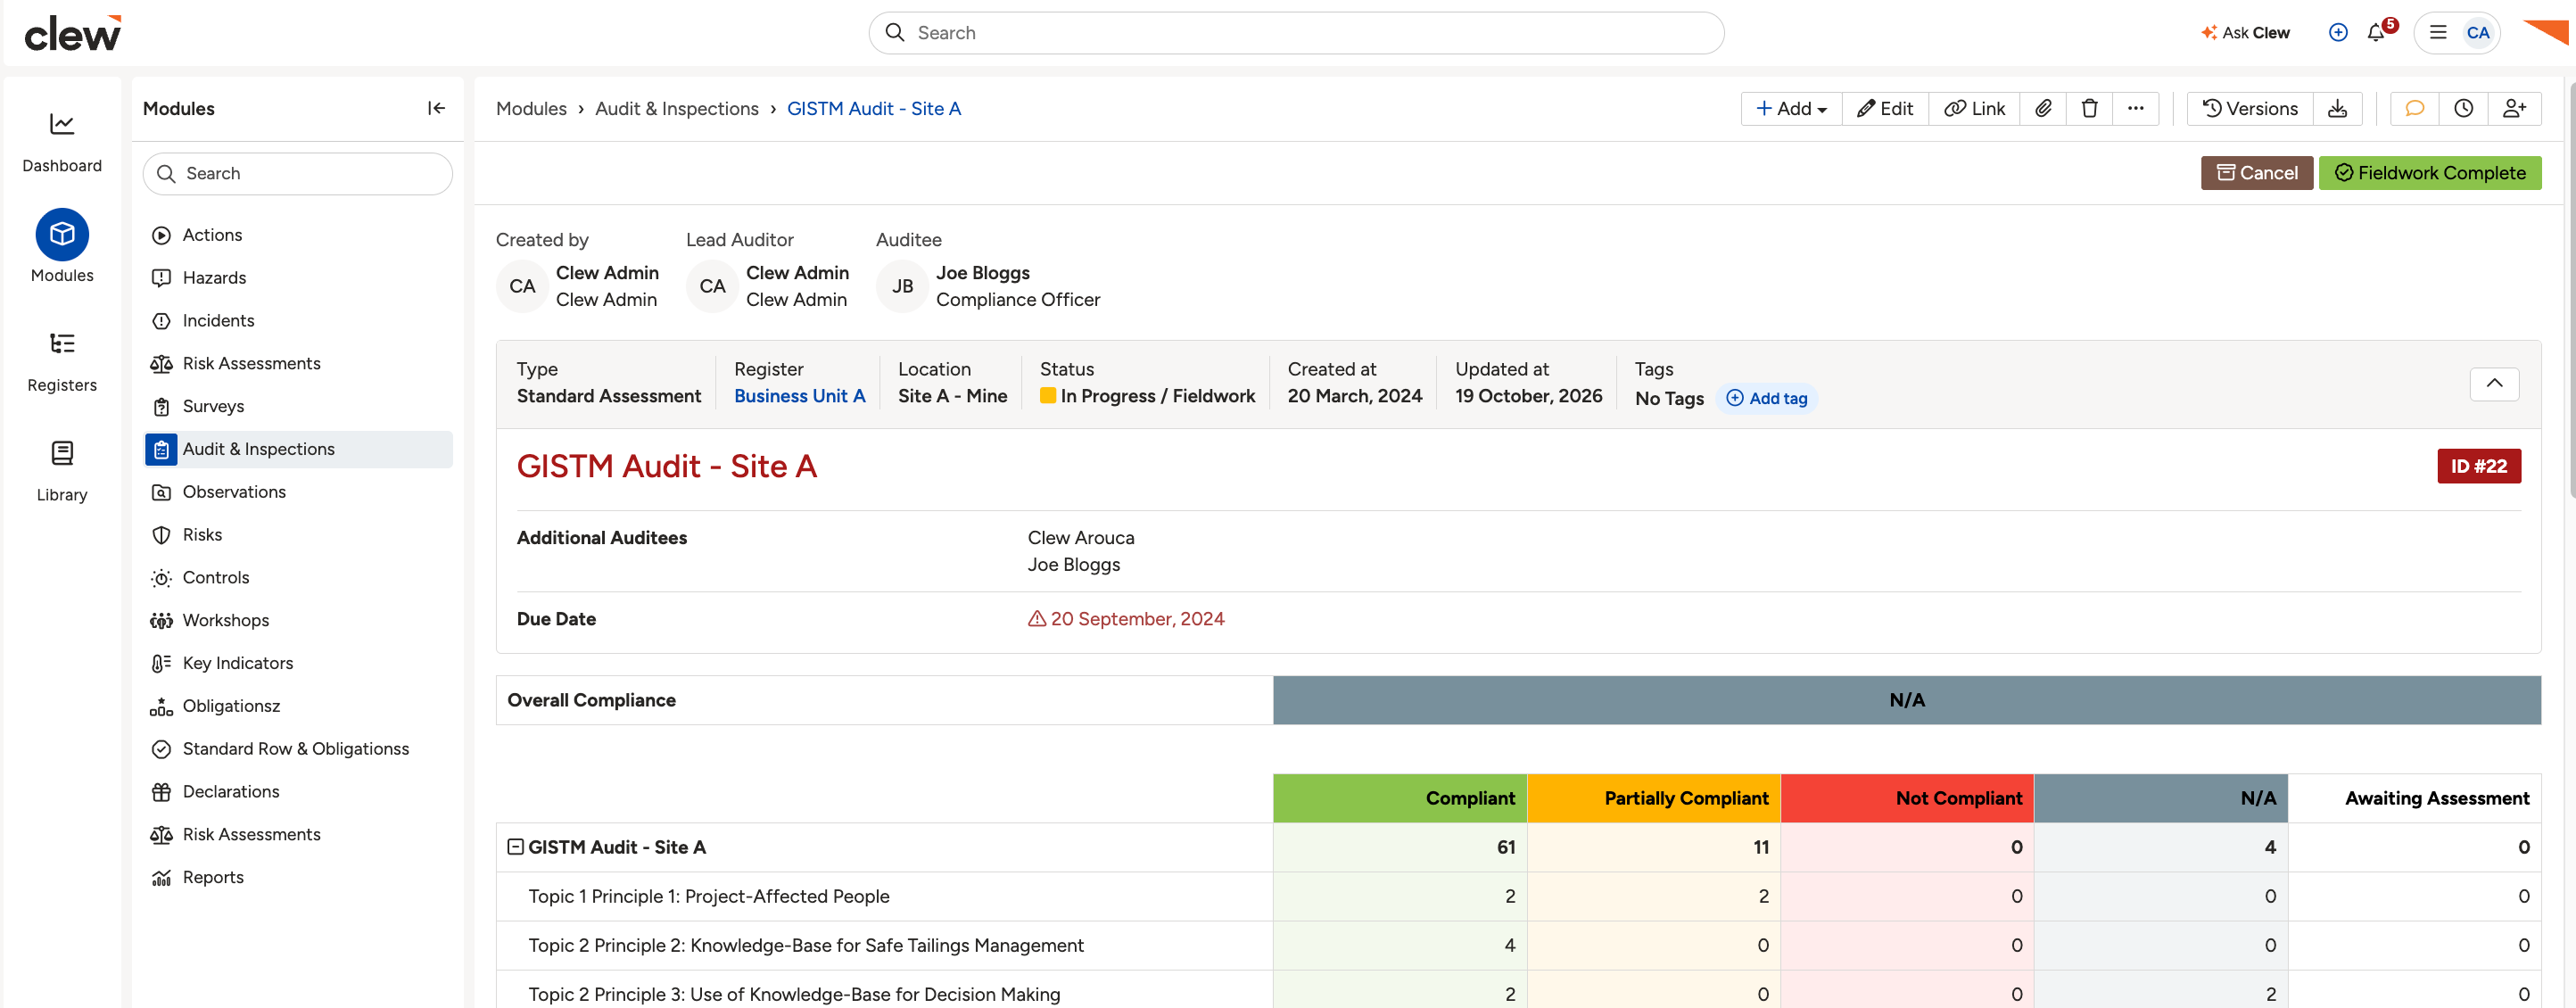
Task: Open Surveys module
Action: click(x=297, y=407)
